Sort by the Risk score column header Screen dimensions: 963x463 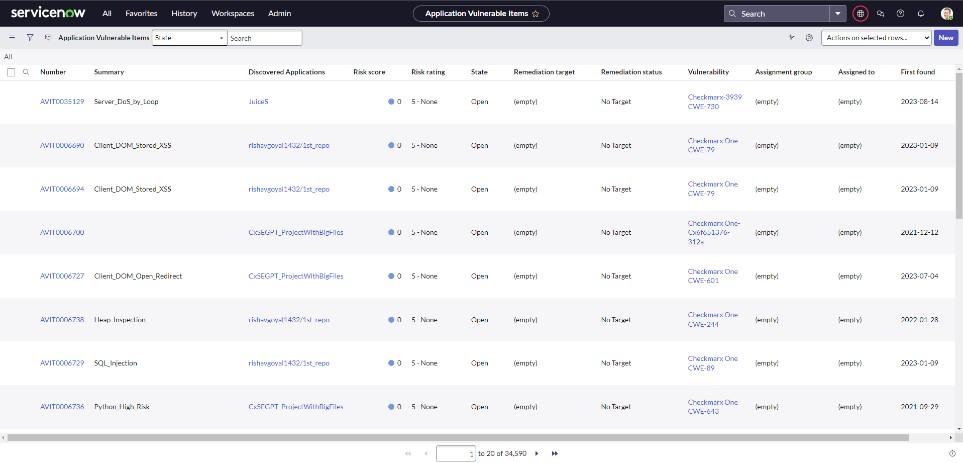pyautogui.click(x=369, y=72)
